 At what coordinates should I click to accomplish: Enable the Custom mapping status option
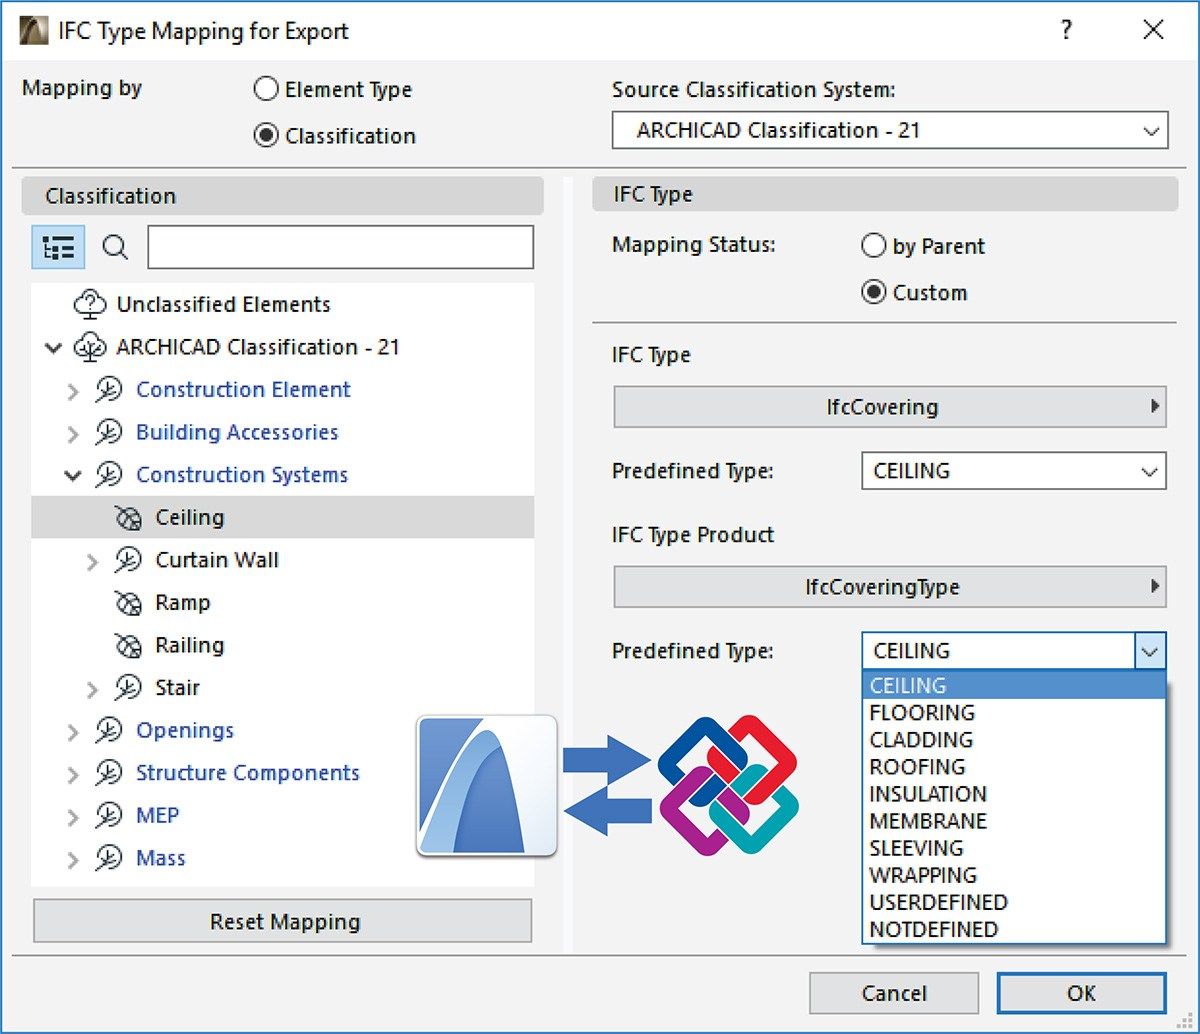[874, 292]
